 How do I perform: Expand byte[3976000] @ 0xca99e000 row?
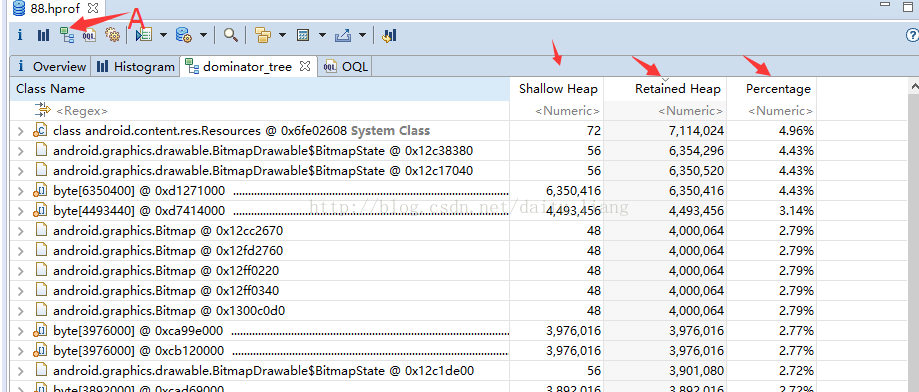pyautogui.click(x=21, y=331)
